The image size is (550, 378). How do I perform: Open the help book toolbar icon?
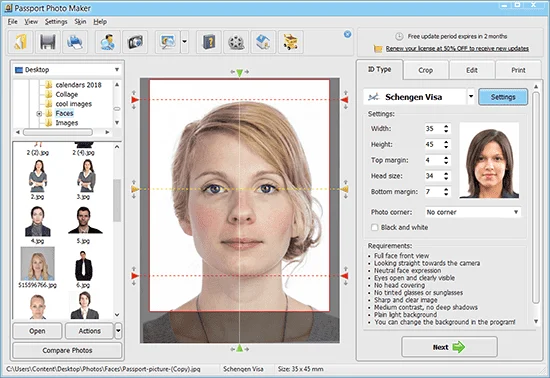click(209, 42)
